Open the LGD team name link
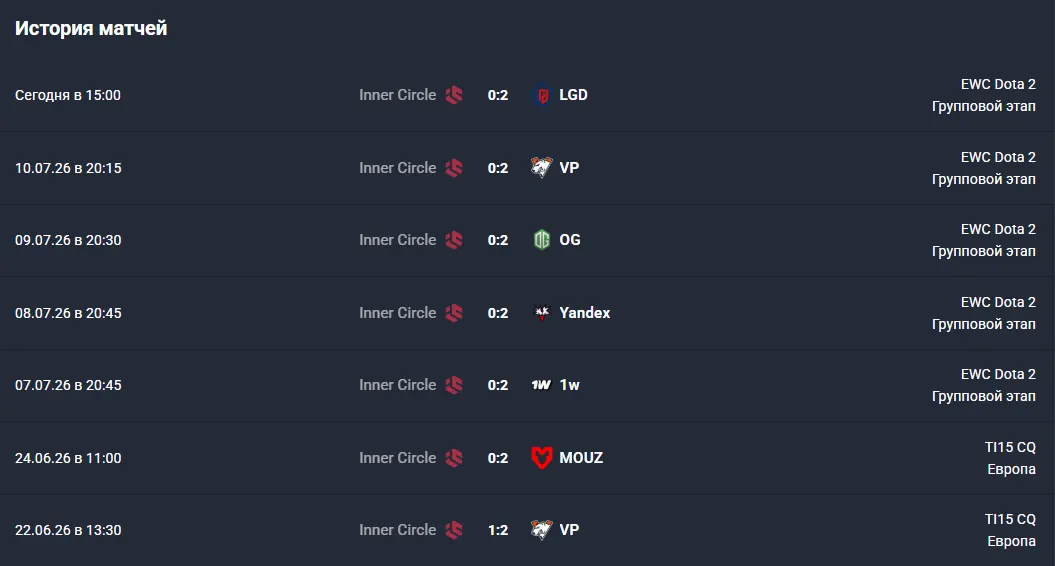Screen dimensions: 1055x566 [x=573, y=95]
